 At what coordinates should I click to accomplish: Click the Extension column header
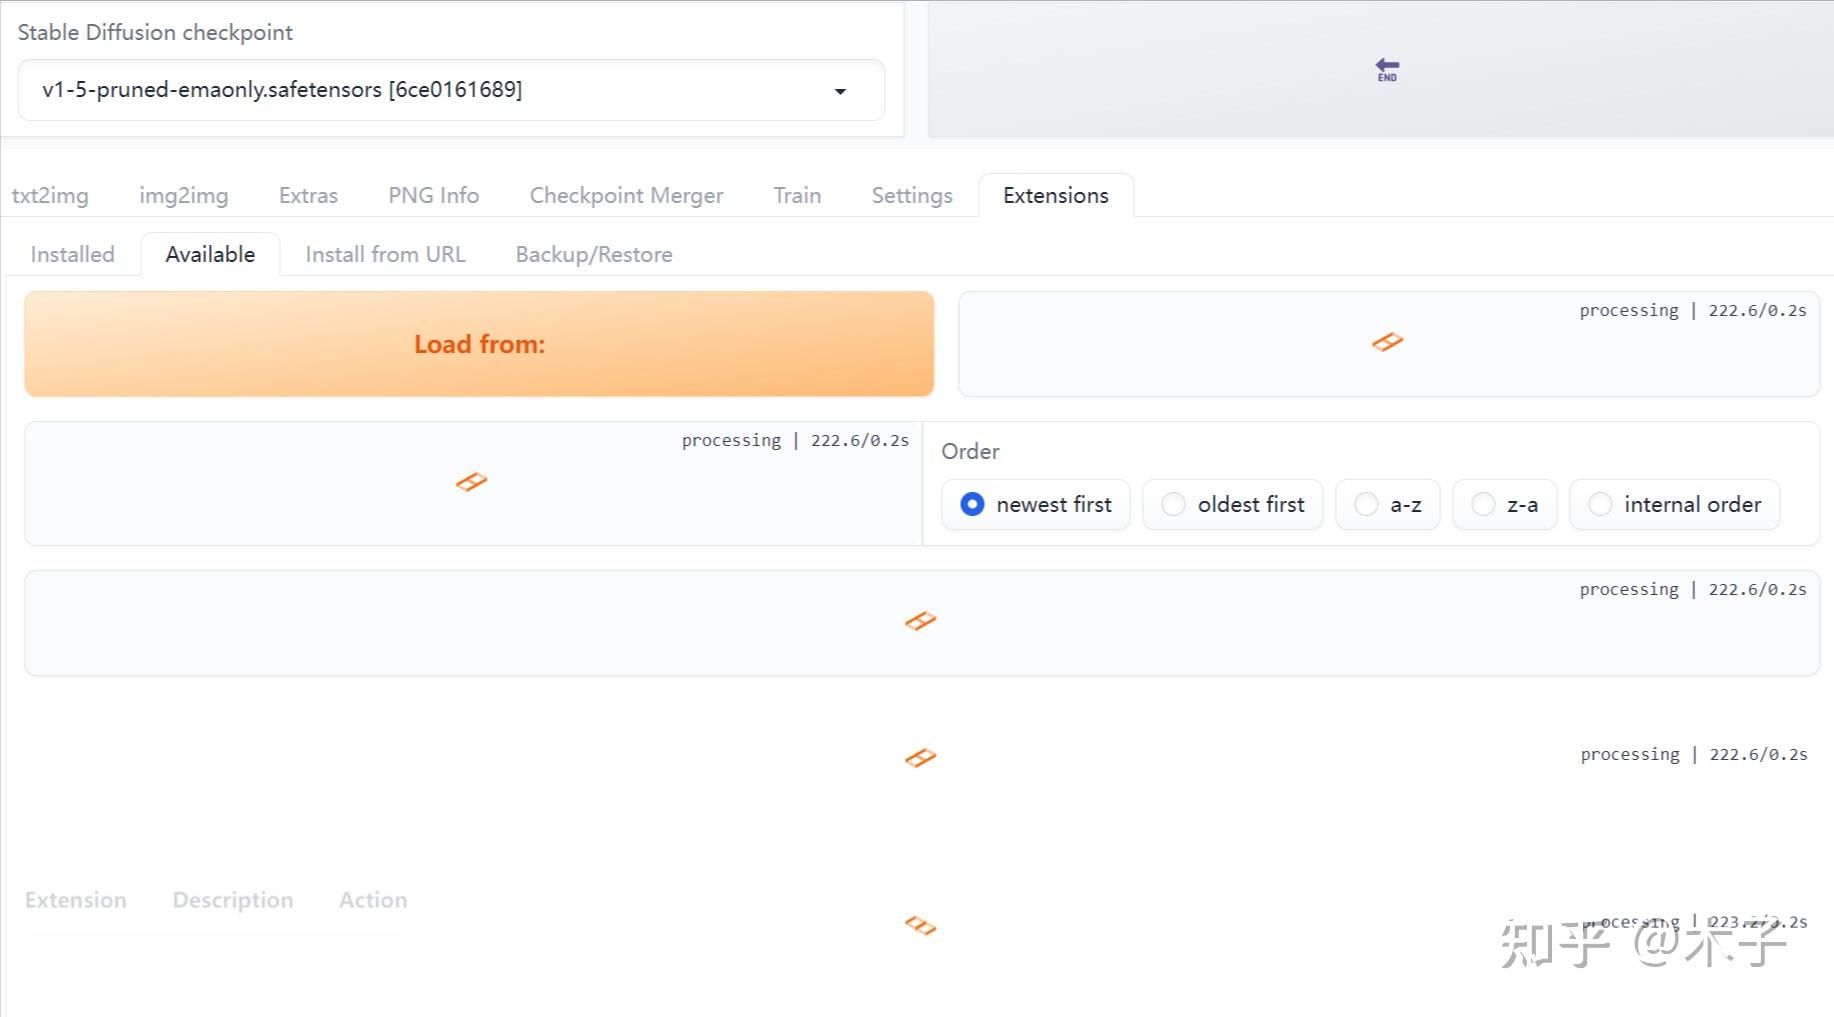point(76,900)
